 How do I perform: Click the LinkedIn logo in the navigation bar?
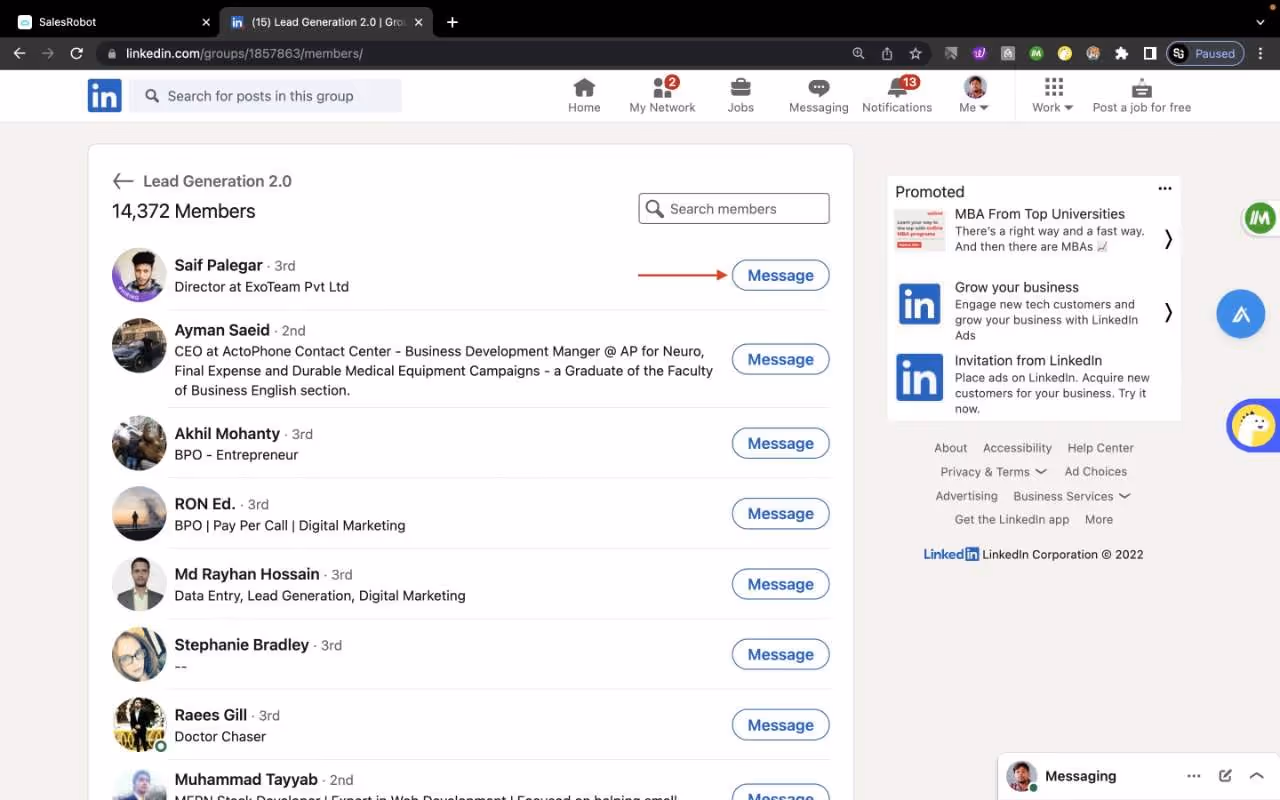[x=104, y=95]
